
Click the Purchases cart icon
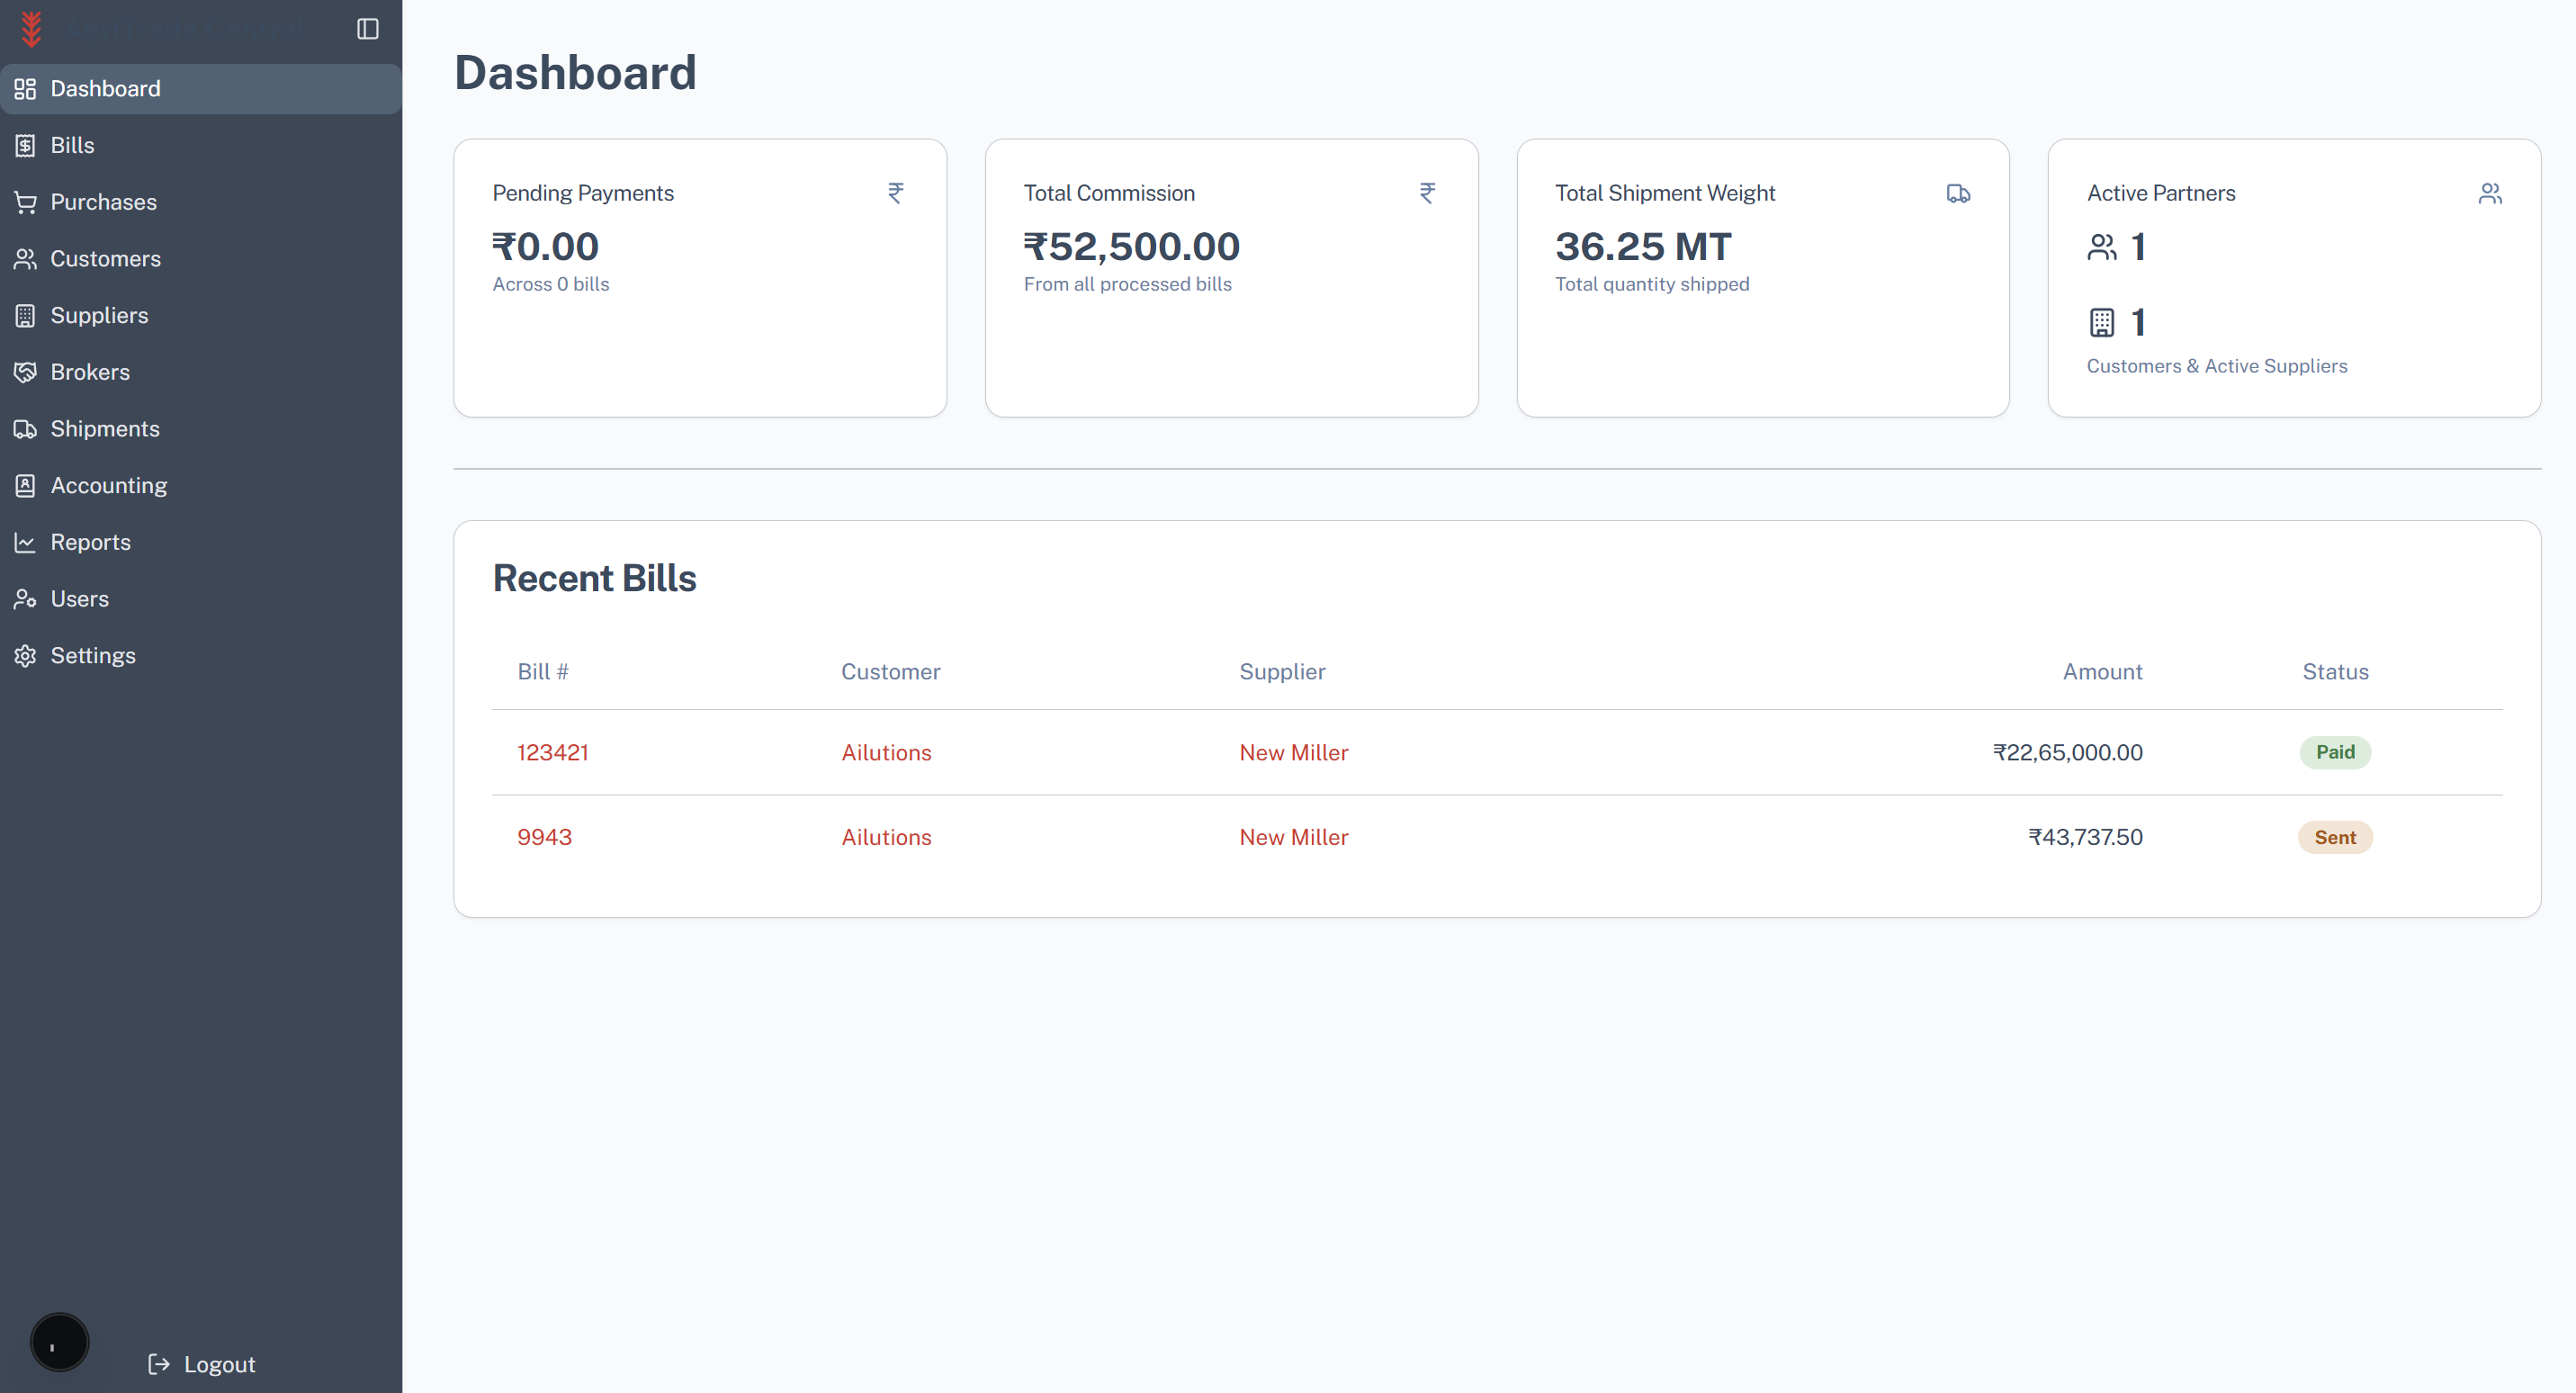click(25, 202)
